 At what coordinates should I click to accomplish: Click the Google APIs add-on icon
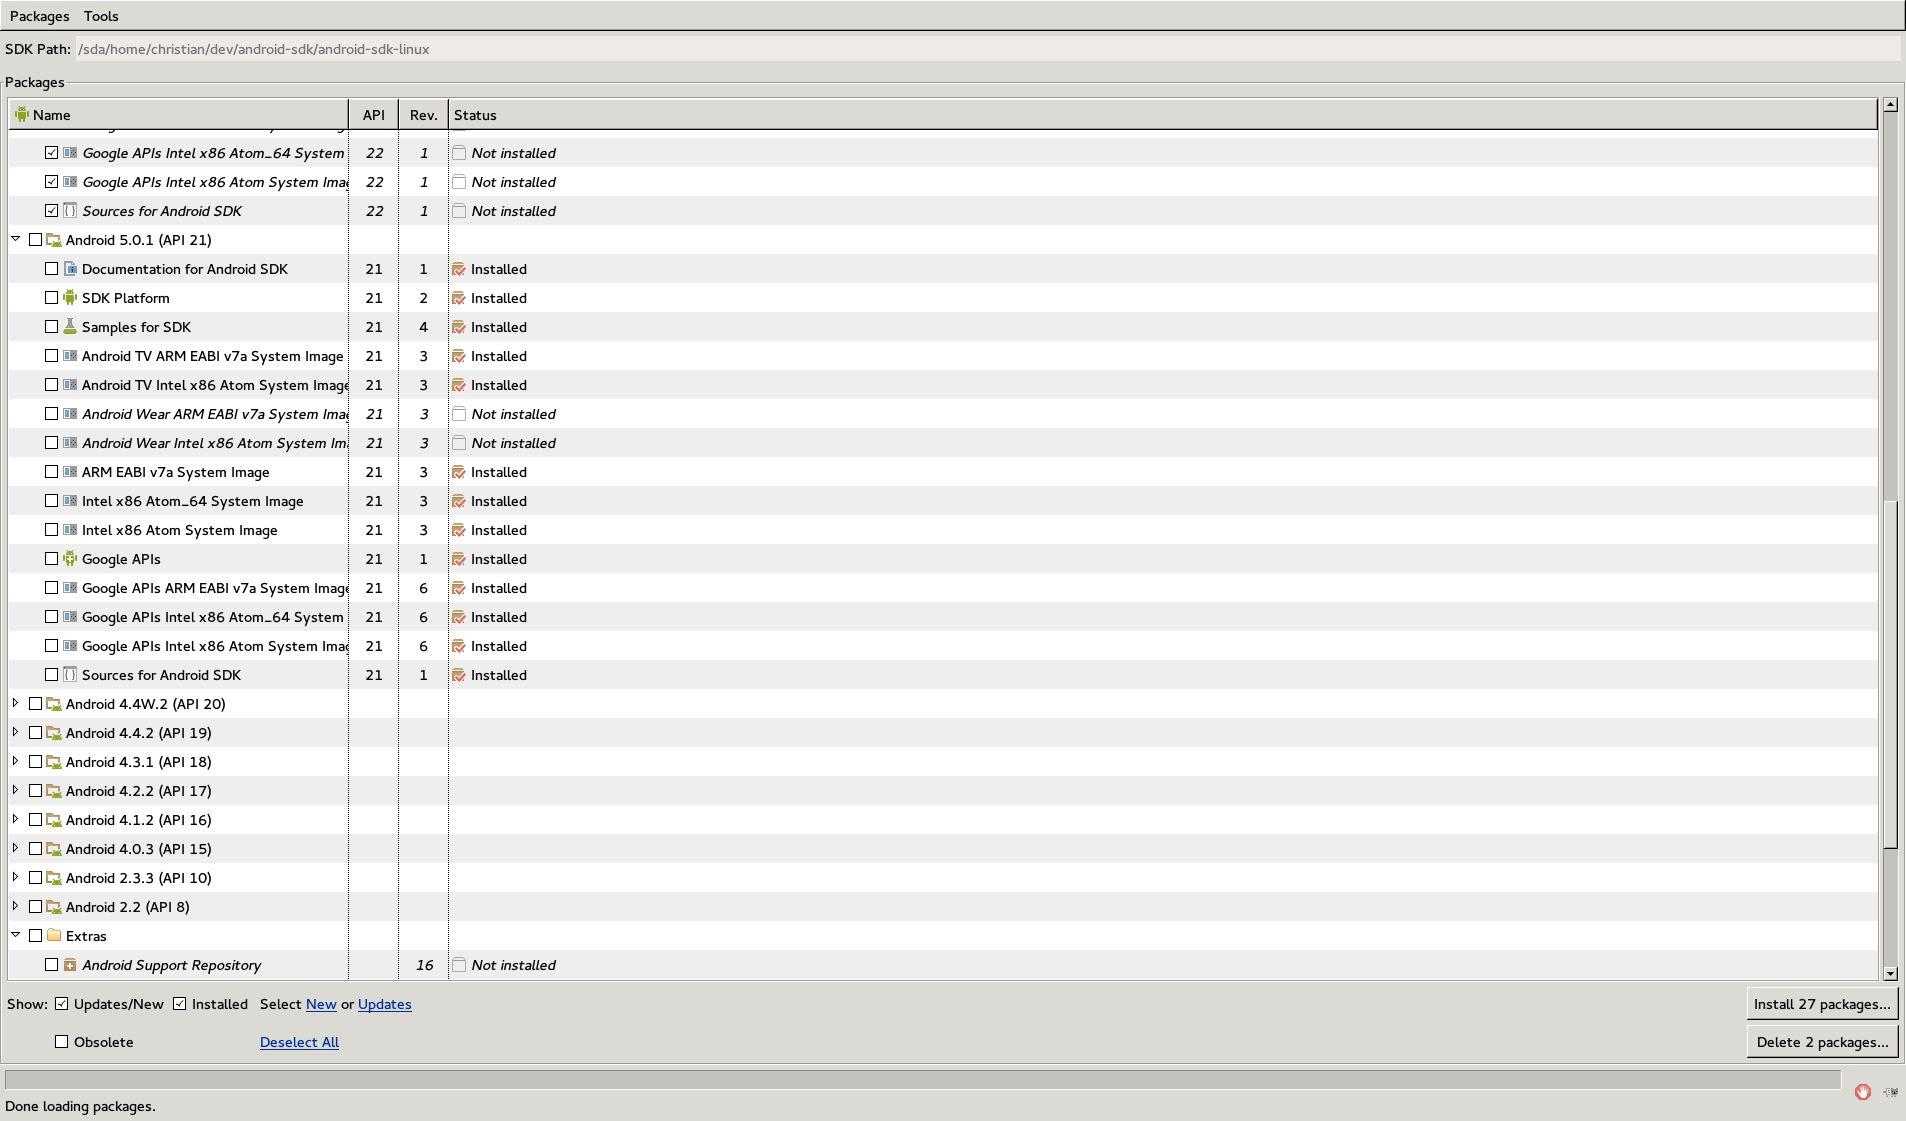(70, 559)
